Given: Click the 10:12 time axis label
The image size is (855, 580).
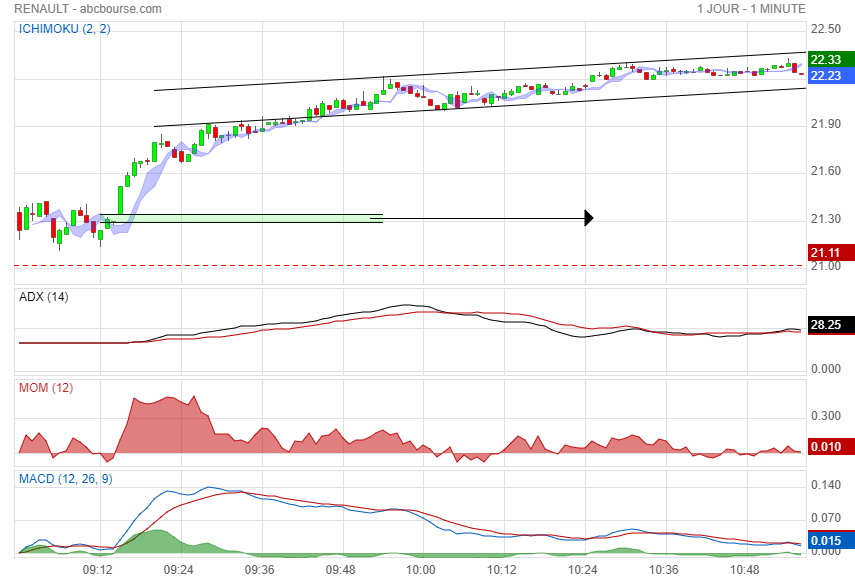Looking at the screenshot, I should click(502, 570).
